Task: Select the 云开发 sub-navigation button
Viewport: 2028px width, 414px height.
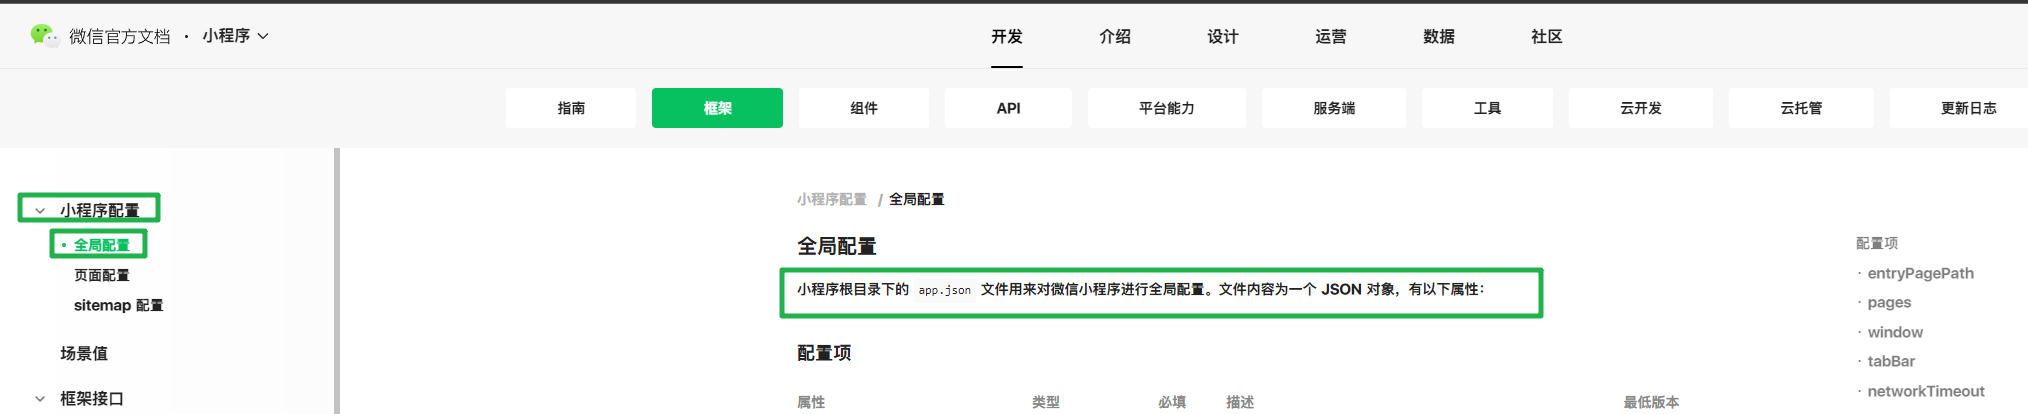Action: [x=1641, y=108]
